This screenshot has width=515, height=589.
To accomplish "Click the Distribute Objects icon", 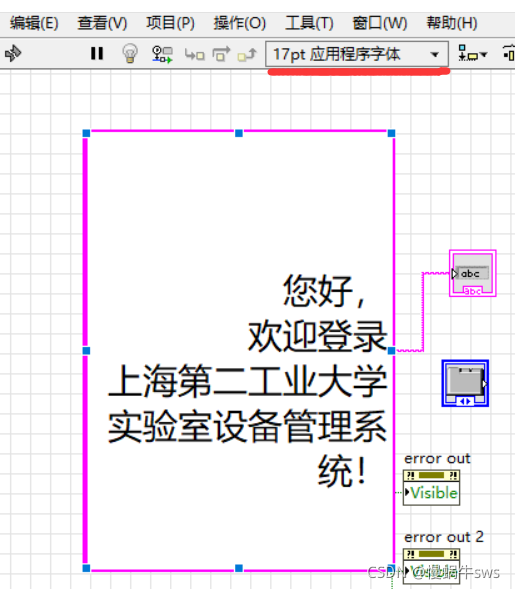I will pos(509,53).
